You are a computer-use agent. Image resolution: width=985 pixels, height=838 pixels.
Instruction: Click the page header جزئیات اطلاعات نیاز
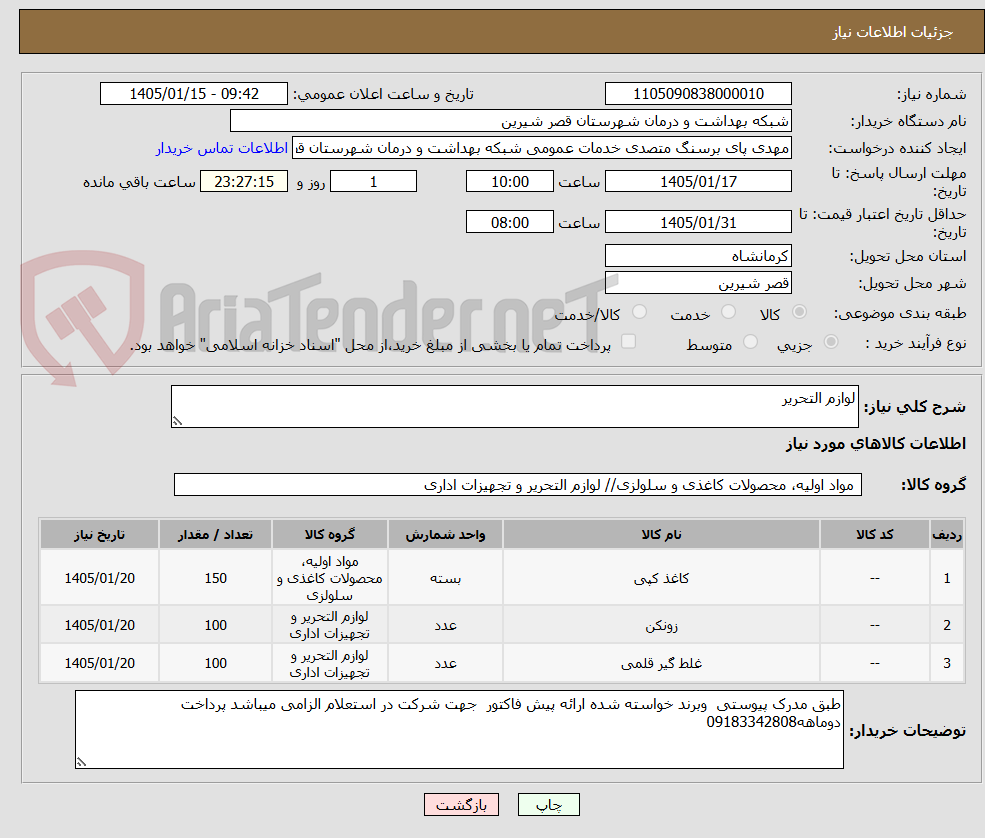click(x=893, y=32)
